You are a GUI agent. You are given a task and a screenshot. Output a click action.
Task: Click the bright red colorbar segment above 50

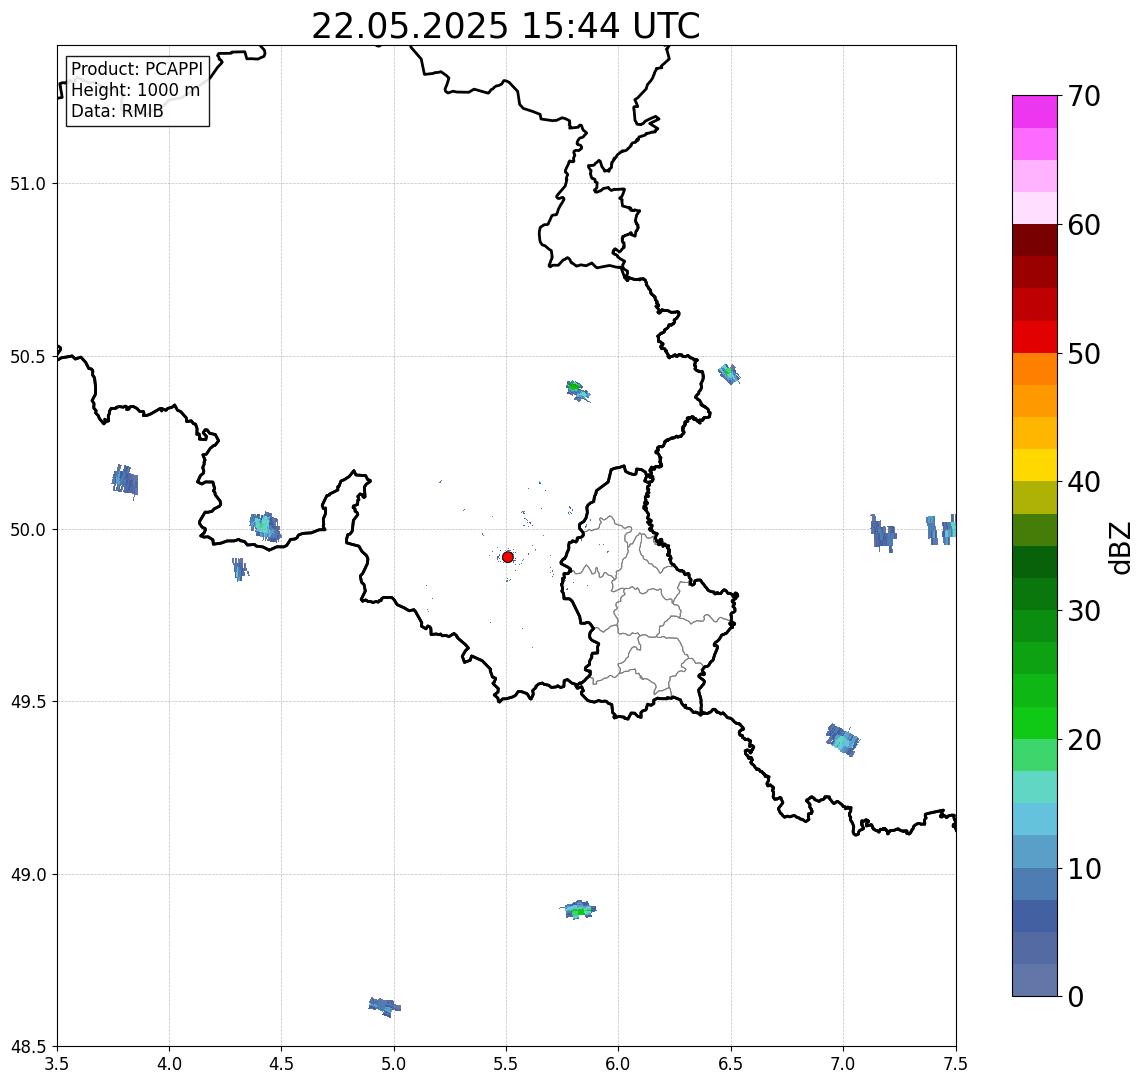pos(1035,337)
